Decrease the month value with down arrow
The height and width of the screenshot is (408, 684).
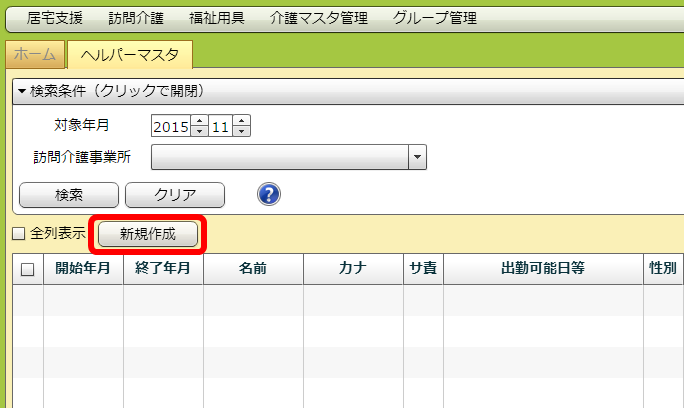point(241,131)
